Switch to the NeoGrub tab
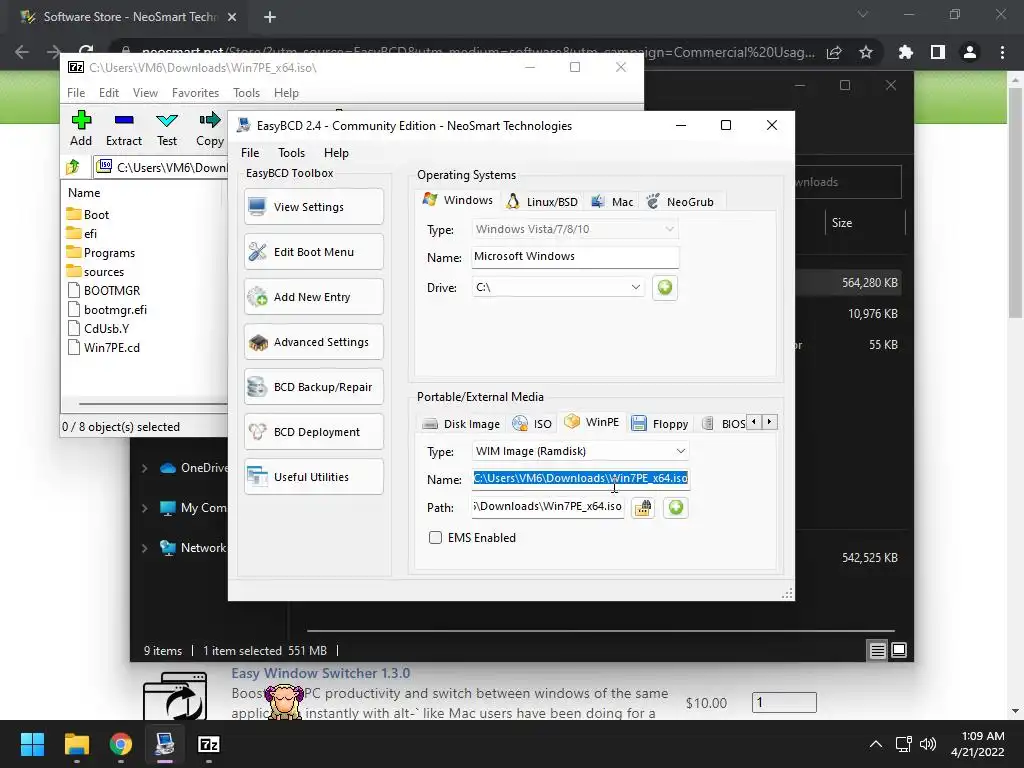This screenshot has height=768, width=1024. coord(680,202)
